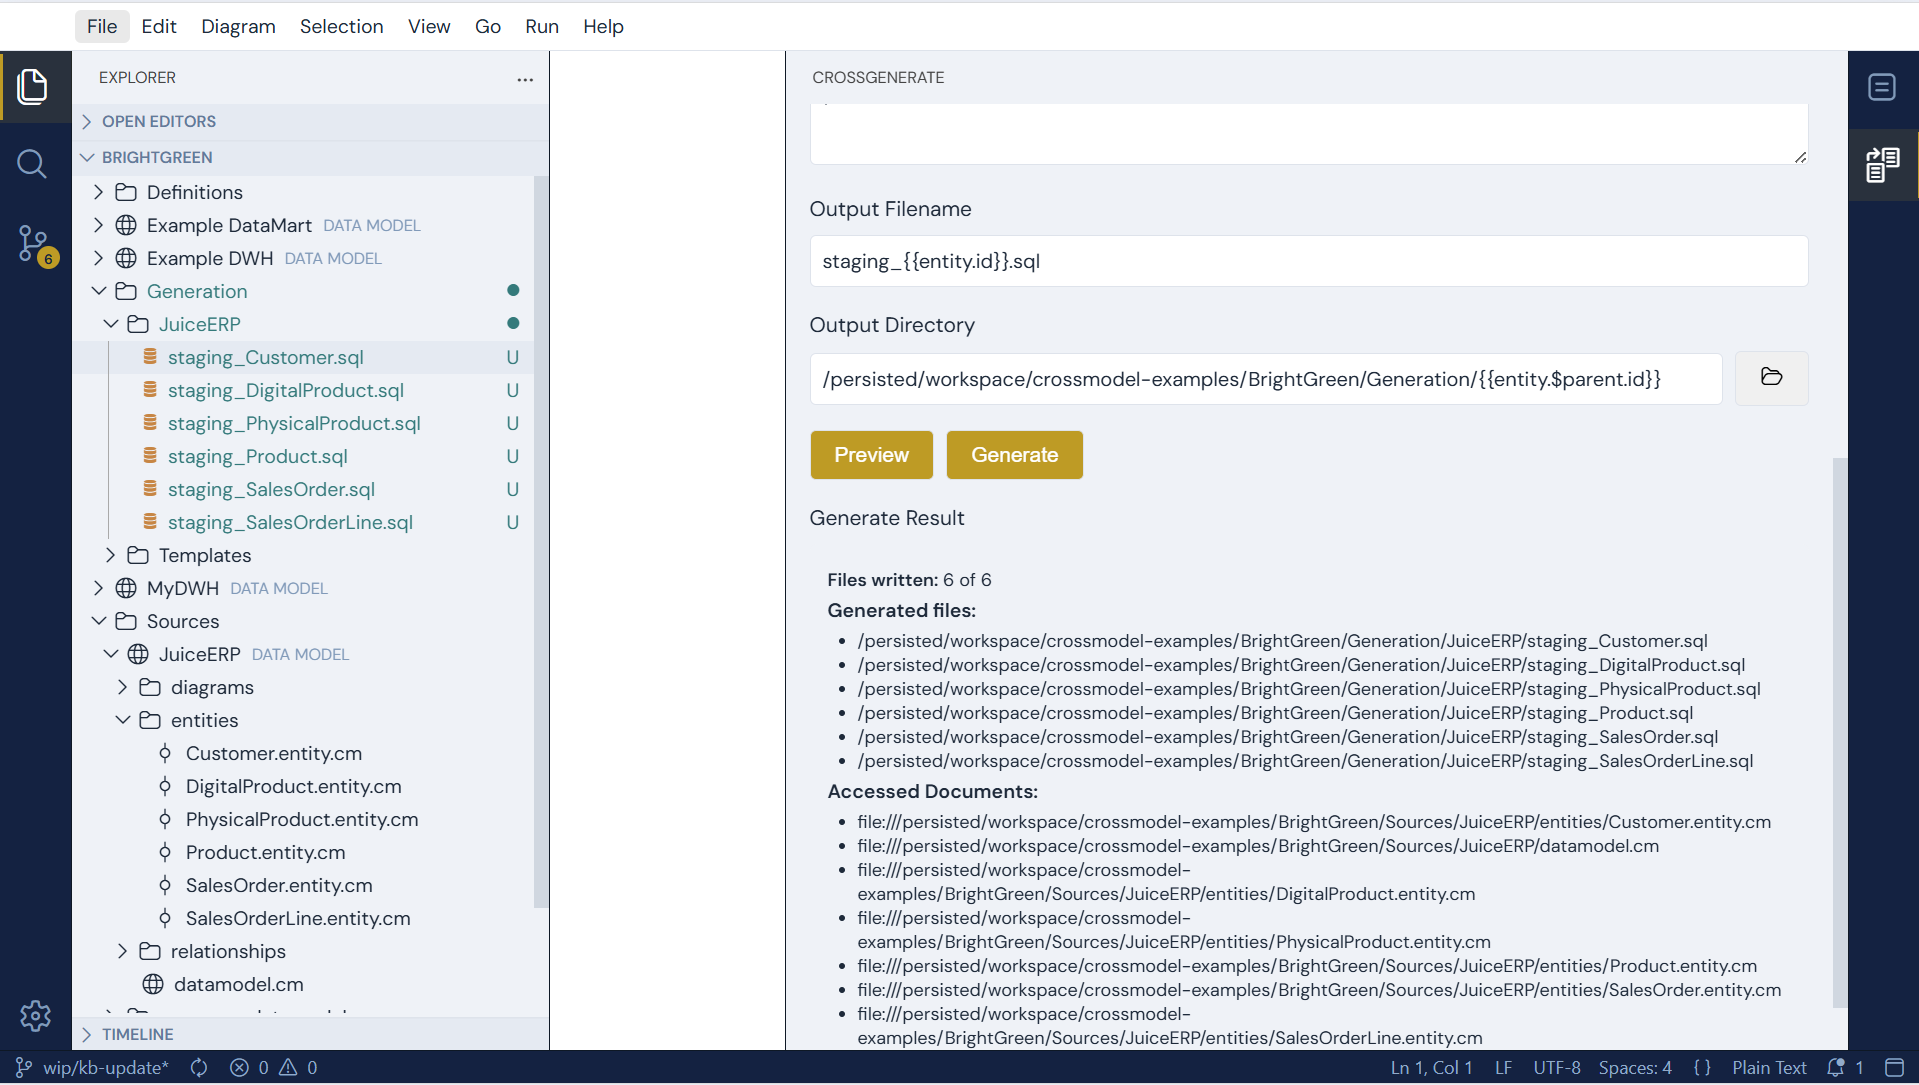Open the properties panel icon in right sidebar

coord(1882,87)
